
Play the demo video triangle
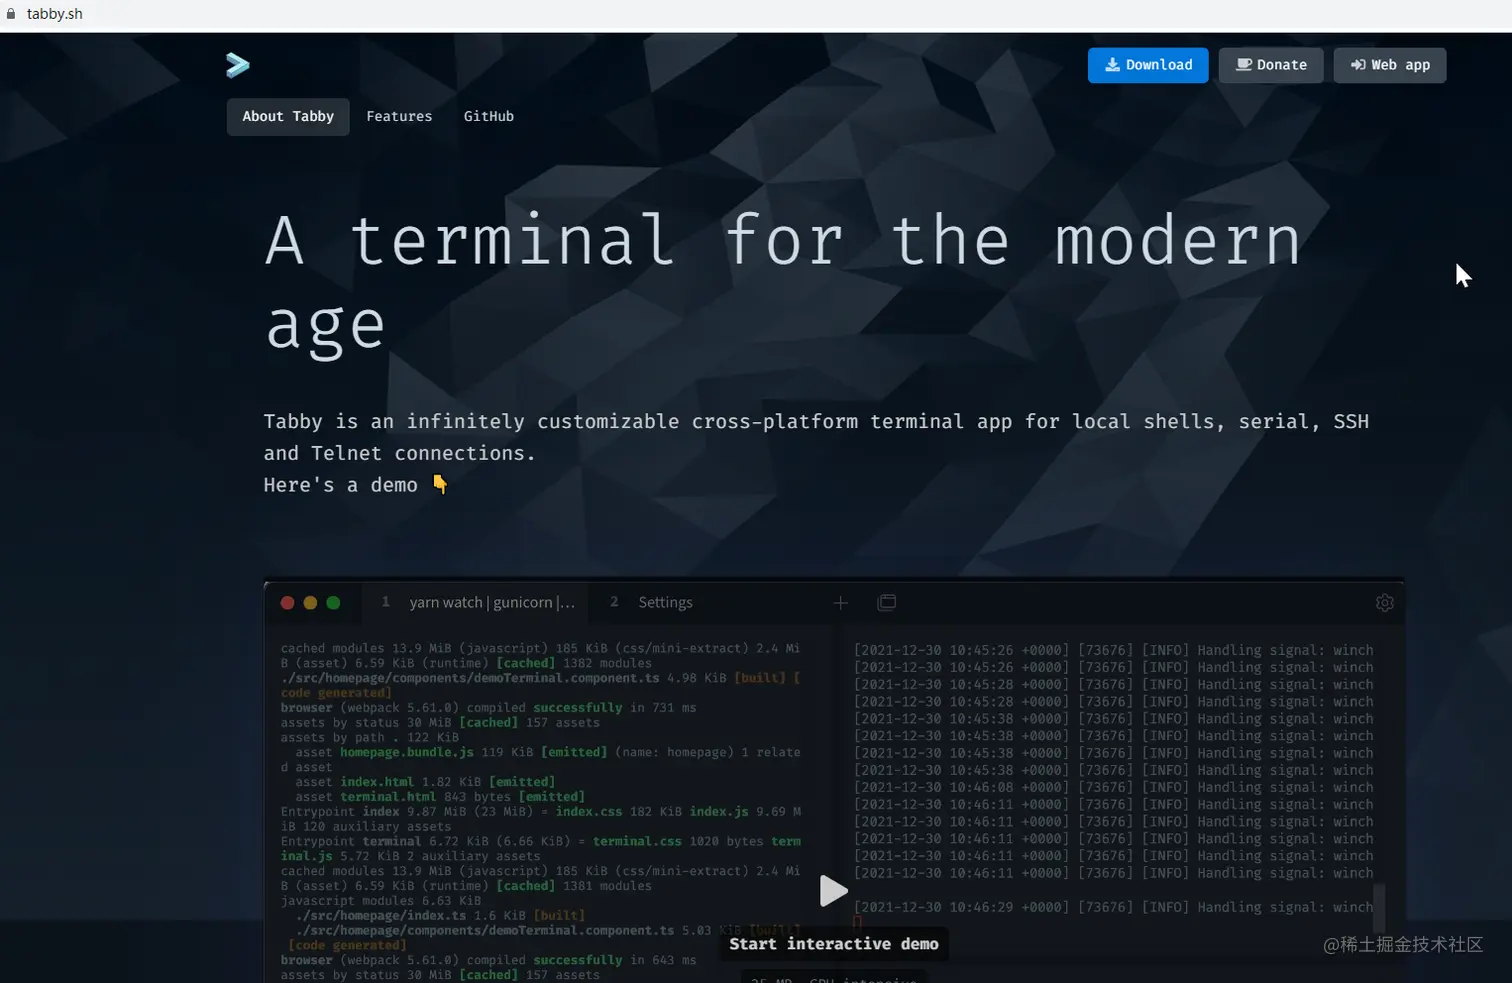(x=833, y=890)
